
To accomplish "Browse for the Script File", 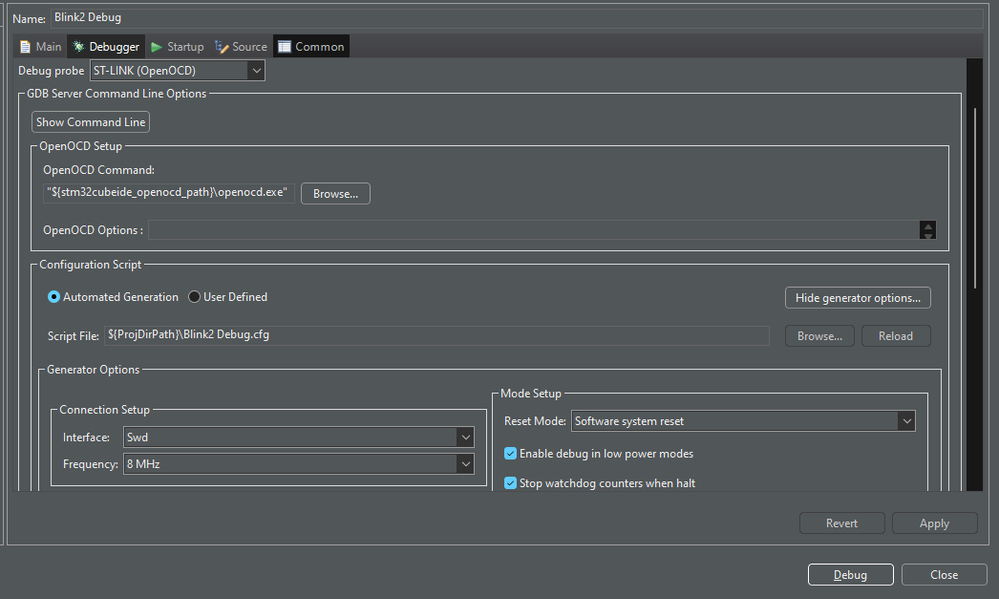I will (819, 336).
